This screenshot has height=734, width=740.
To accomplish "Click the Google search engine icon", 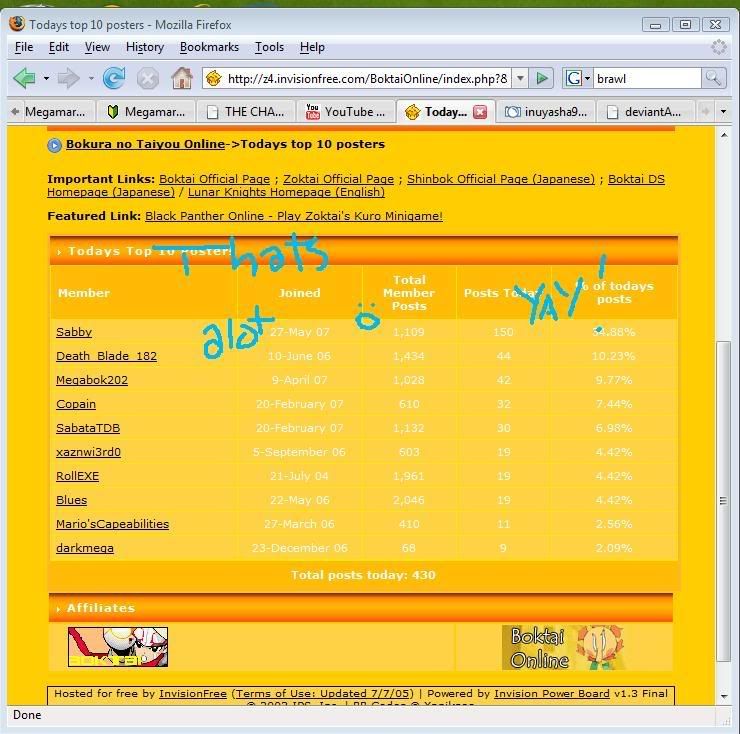I will [x=573, y=78].
